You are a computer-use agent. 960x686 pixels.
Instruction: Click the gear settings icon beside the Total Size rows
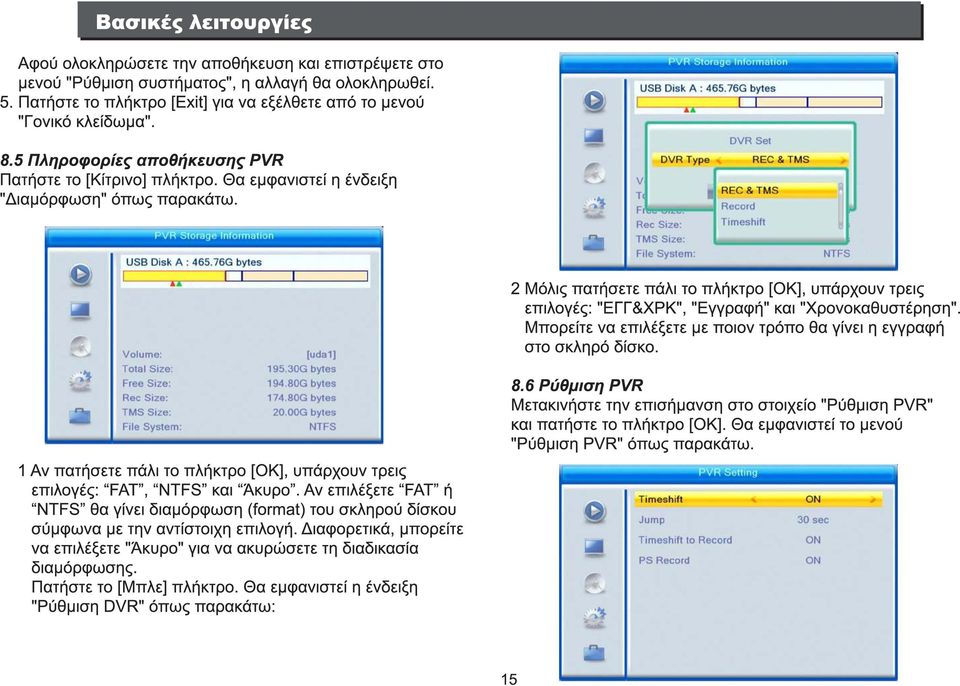80,381
